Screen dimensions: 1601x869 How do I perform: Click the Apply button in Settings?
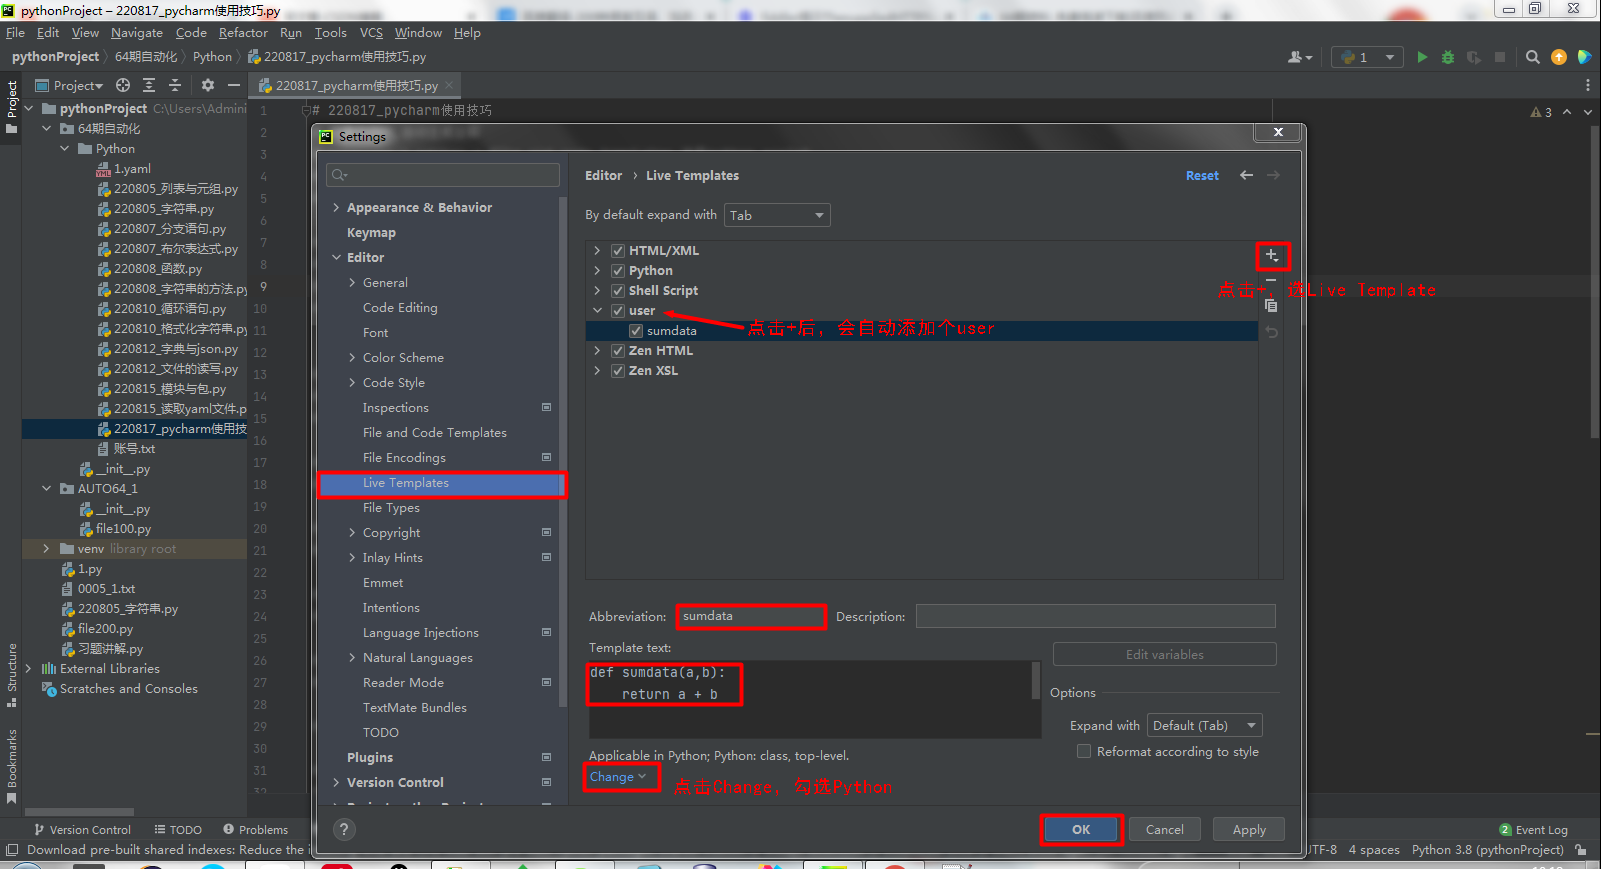[x=1249, y=829]
